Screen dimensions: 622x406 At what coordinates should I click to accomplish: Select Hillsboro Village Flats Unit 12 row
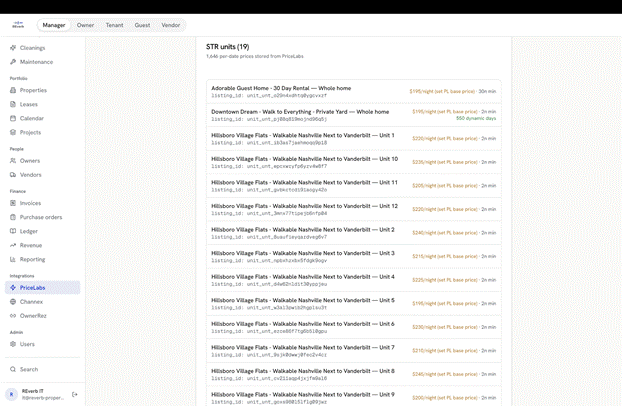pyautogui.click(x=353, y=210)
